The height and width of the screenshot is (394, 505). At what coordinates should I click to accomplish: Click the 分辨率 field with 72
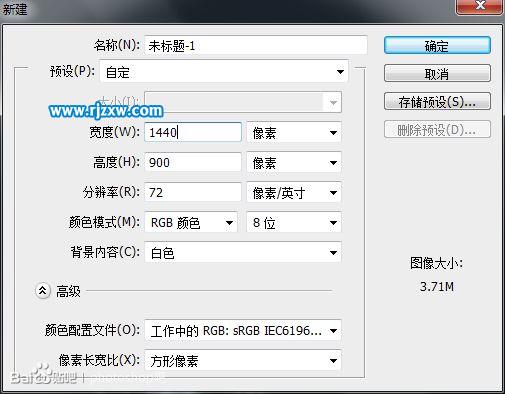pos(193,192)
